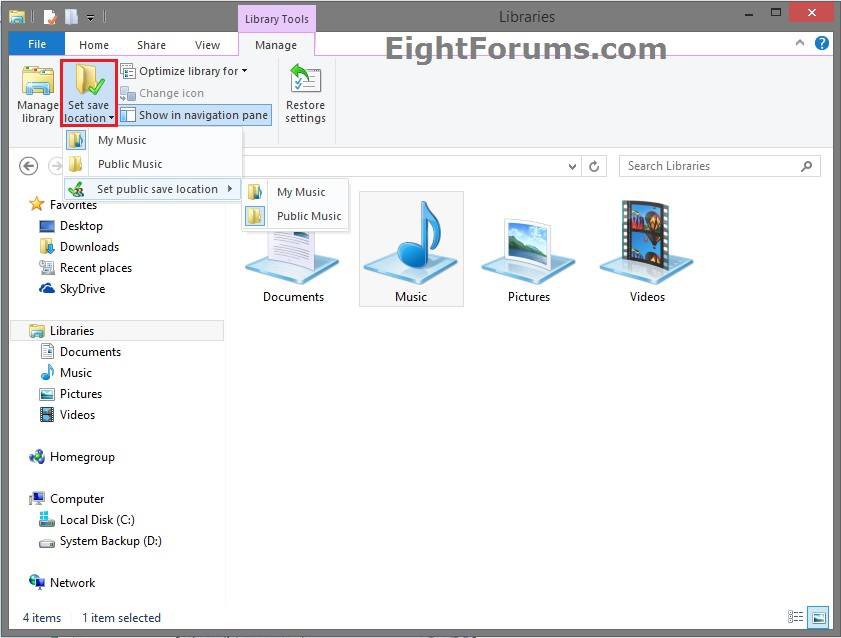Click in the Search Libraries field

tap(710, 166)
